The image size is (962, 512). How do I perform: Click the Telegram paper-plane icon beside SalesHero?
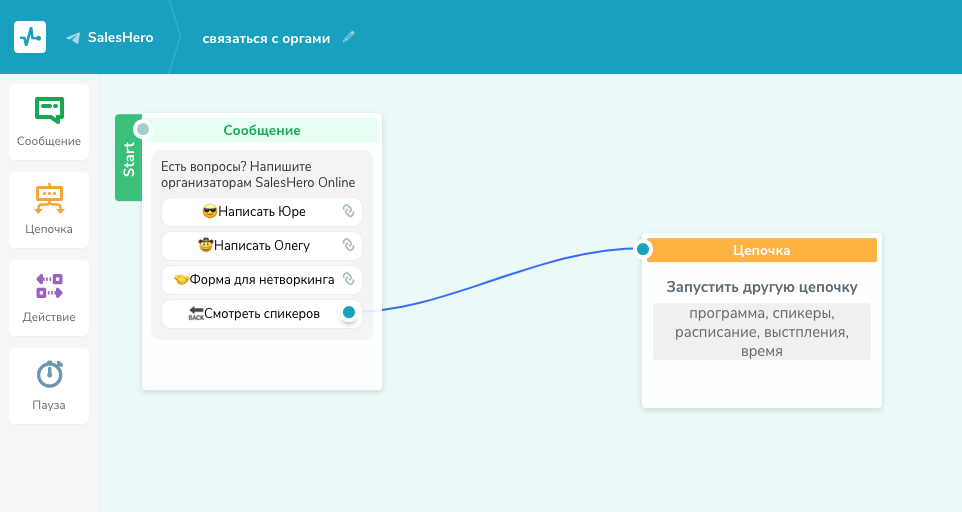[x=73, y=38]
